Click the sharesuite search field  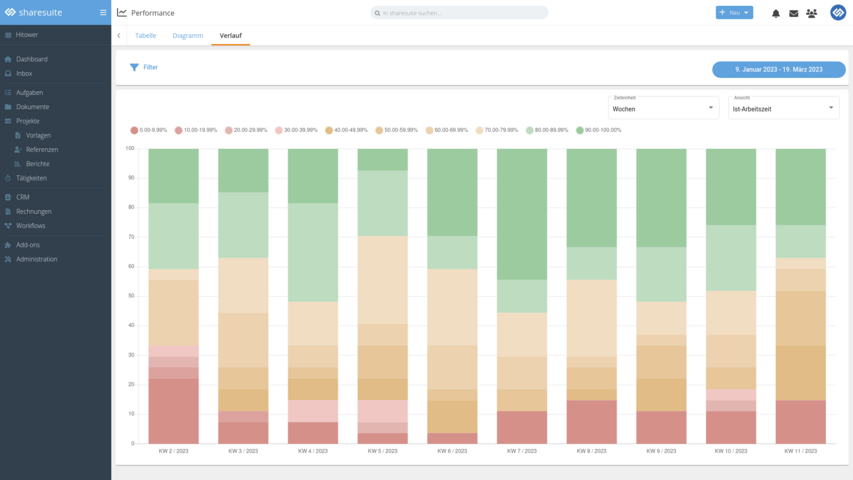[x=460, y=13]
